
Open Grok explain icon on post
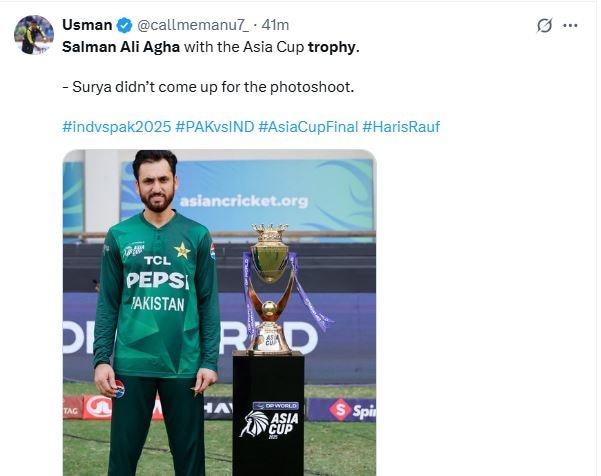[x=546, y=25]
